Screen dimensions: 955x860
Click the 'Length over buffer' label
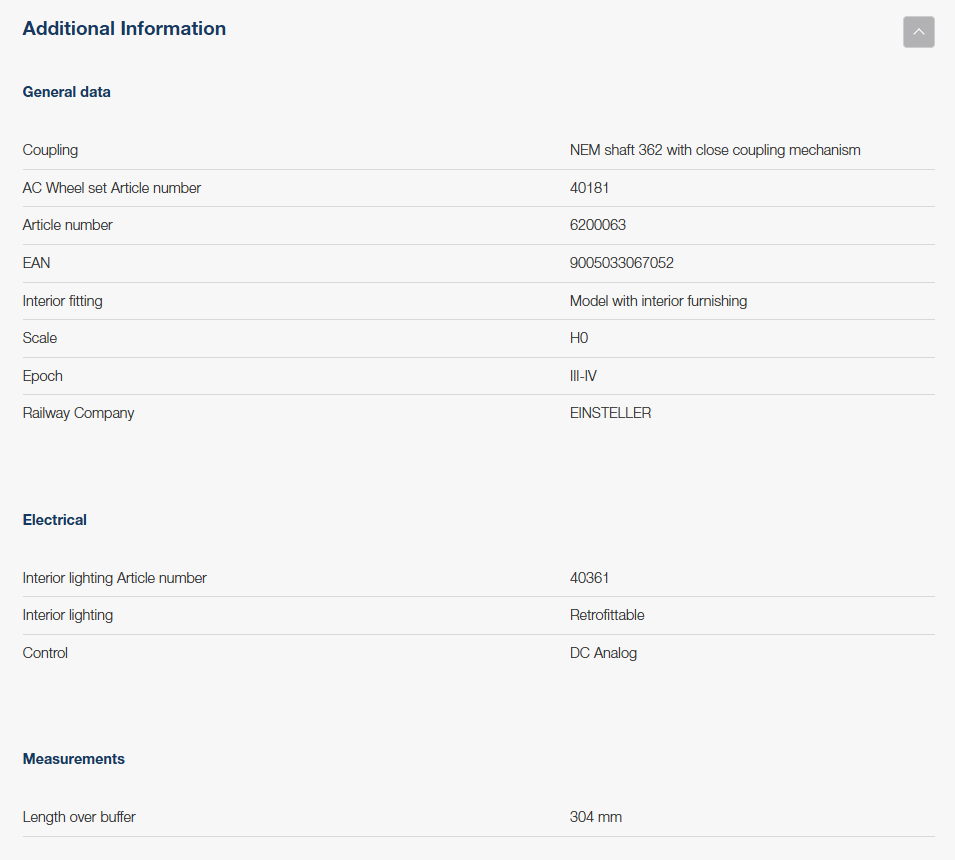[x=79, y=817]
